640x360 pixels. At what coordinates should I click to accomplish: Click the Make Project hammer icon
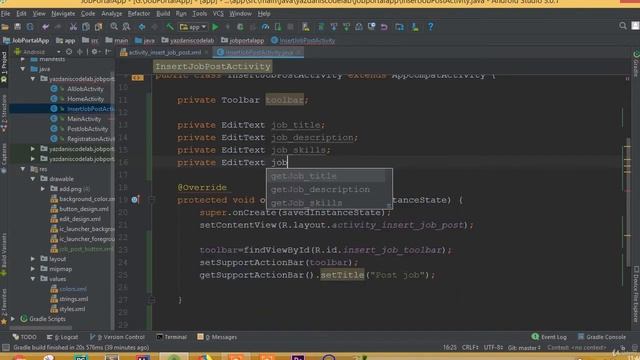(169, 27)
